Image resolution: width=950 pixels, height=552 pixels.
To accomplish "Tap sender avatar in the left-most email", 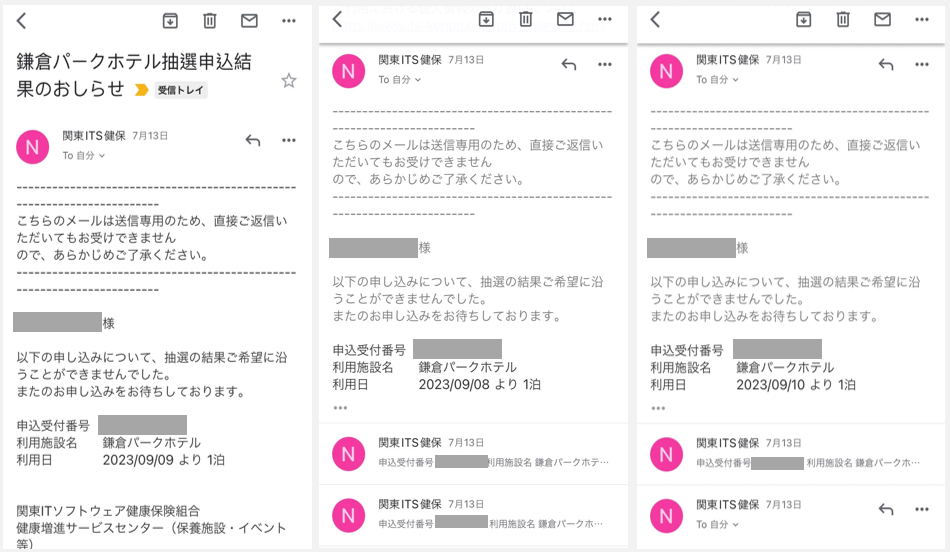I will click(33, 146).
